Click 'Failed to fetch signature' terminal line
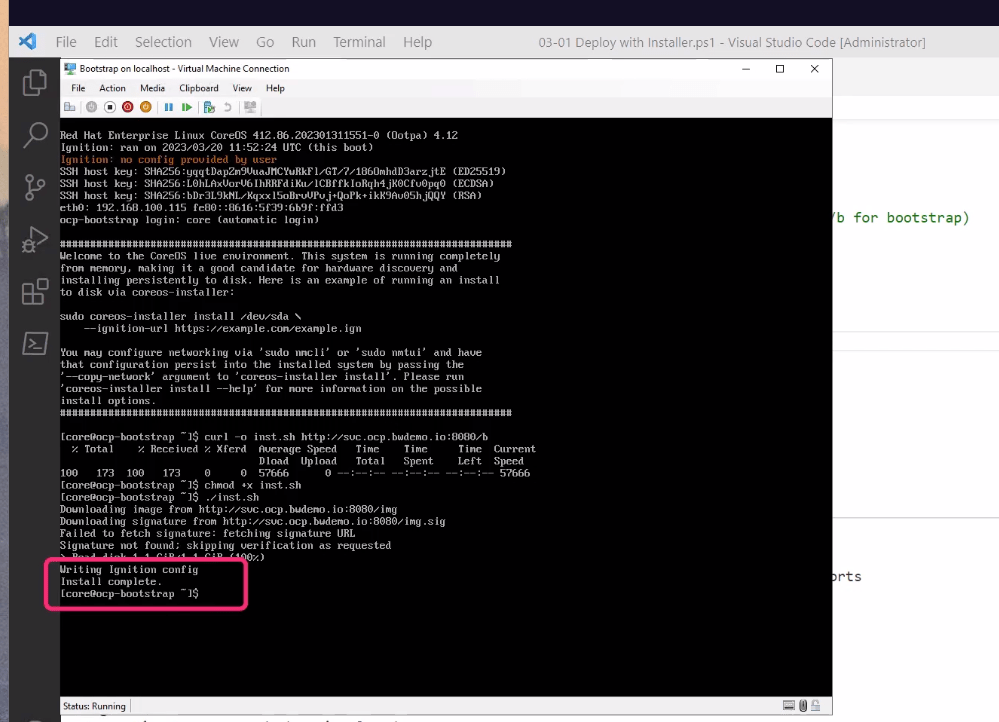 [208, 533]
